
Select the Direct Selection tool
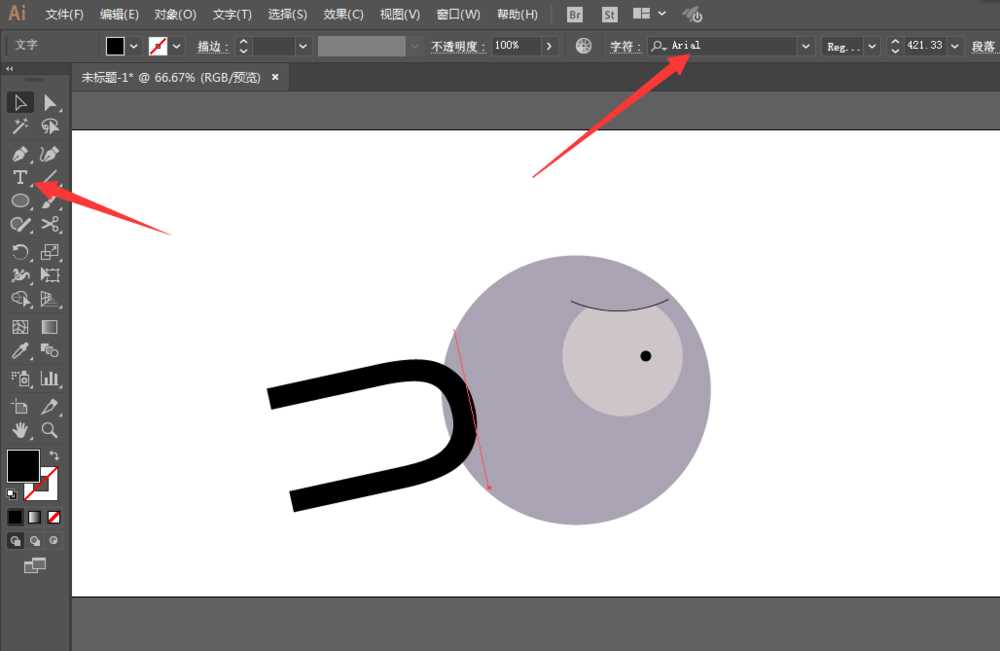[x=51, y=102]
